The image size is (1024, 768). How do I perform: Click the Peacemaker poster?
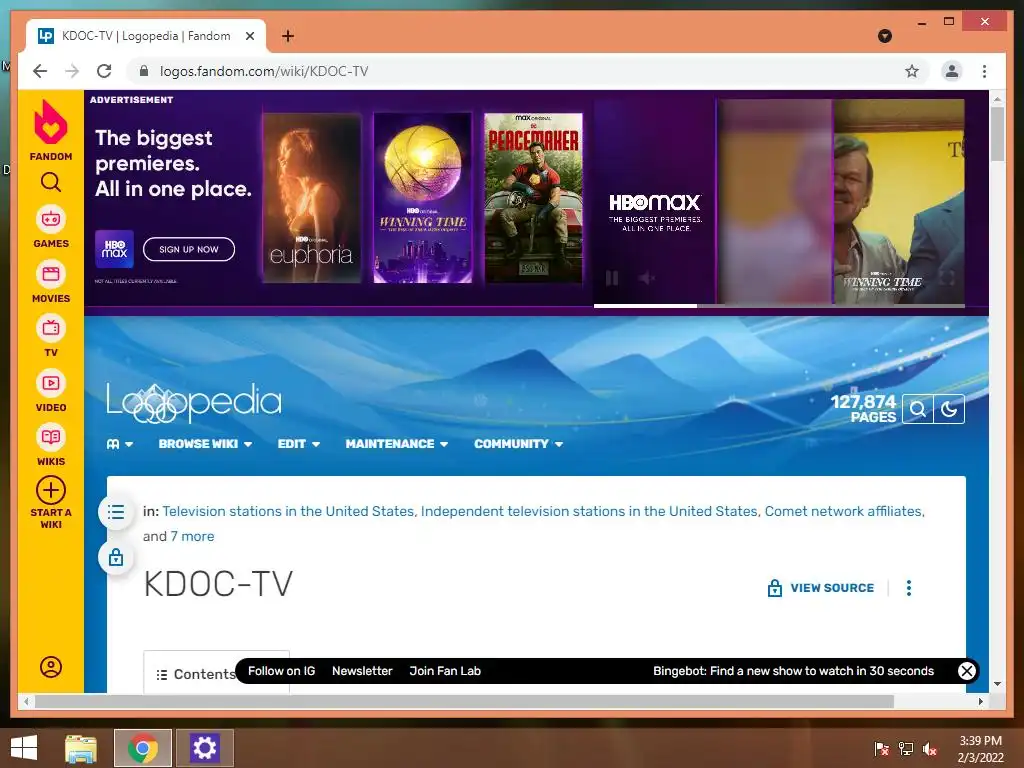click(534, 198)
